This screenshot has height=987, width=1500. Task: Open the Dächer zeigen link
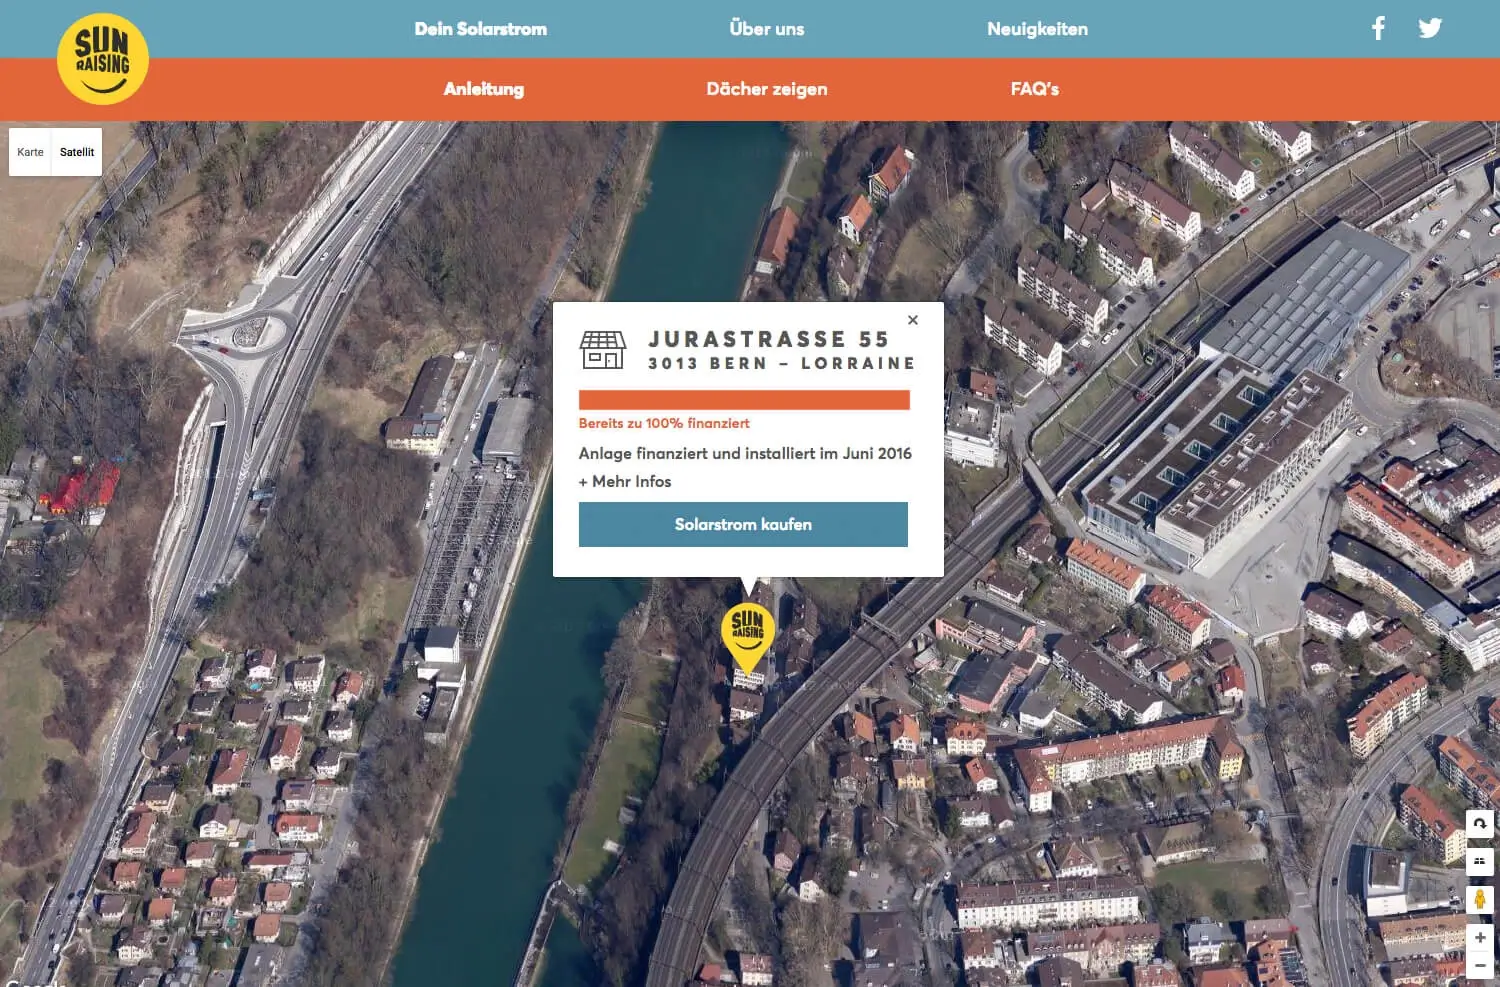[x=766, y=89]
